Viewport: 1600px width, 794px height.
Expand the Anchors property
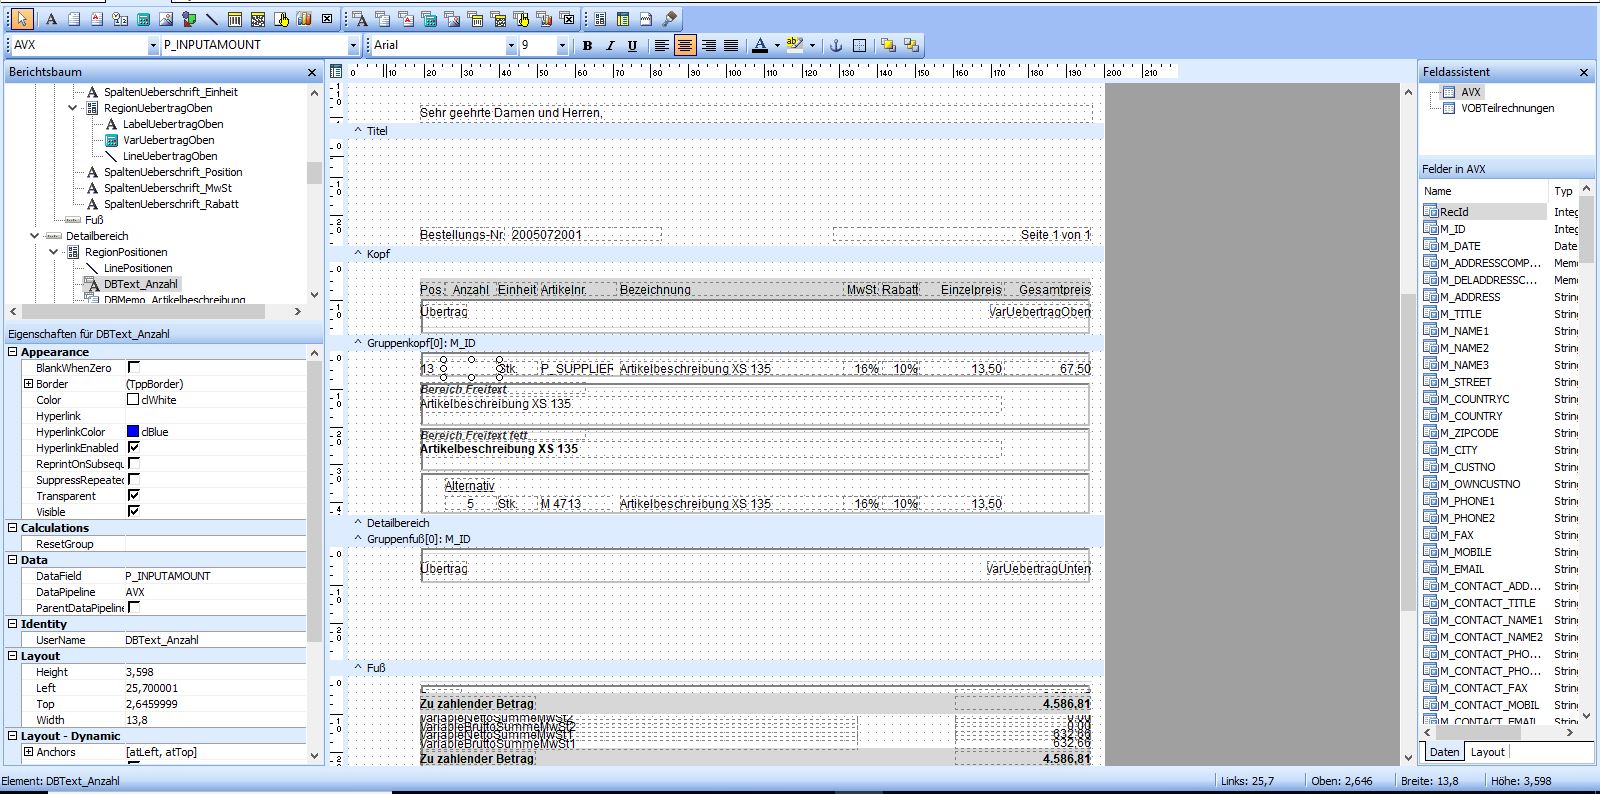tap(28, 752)
